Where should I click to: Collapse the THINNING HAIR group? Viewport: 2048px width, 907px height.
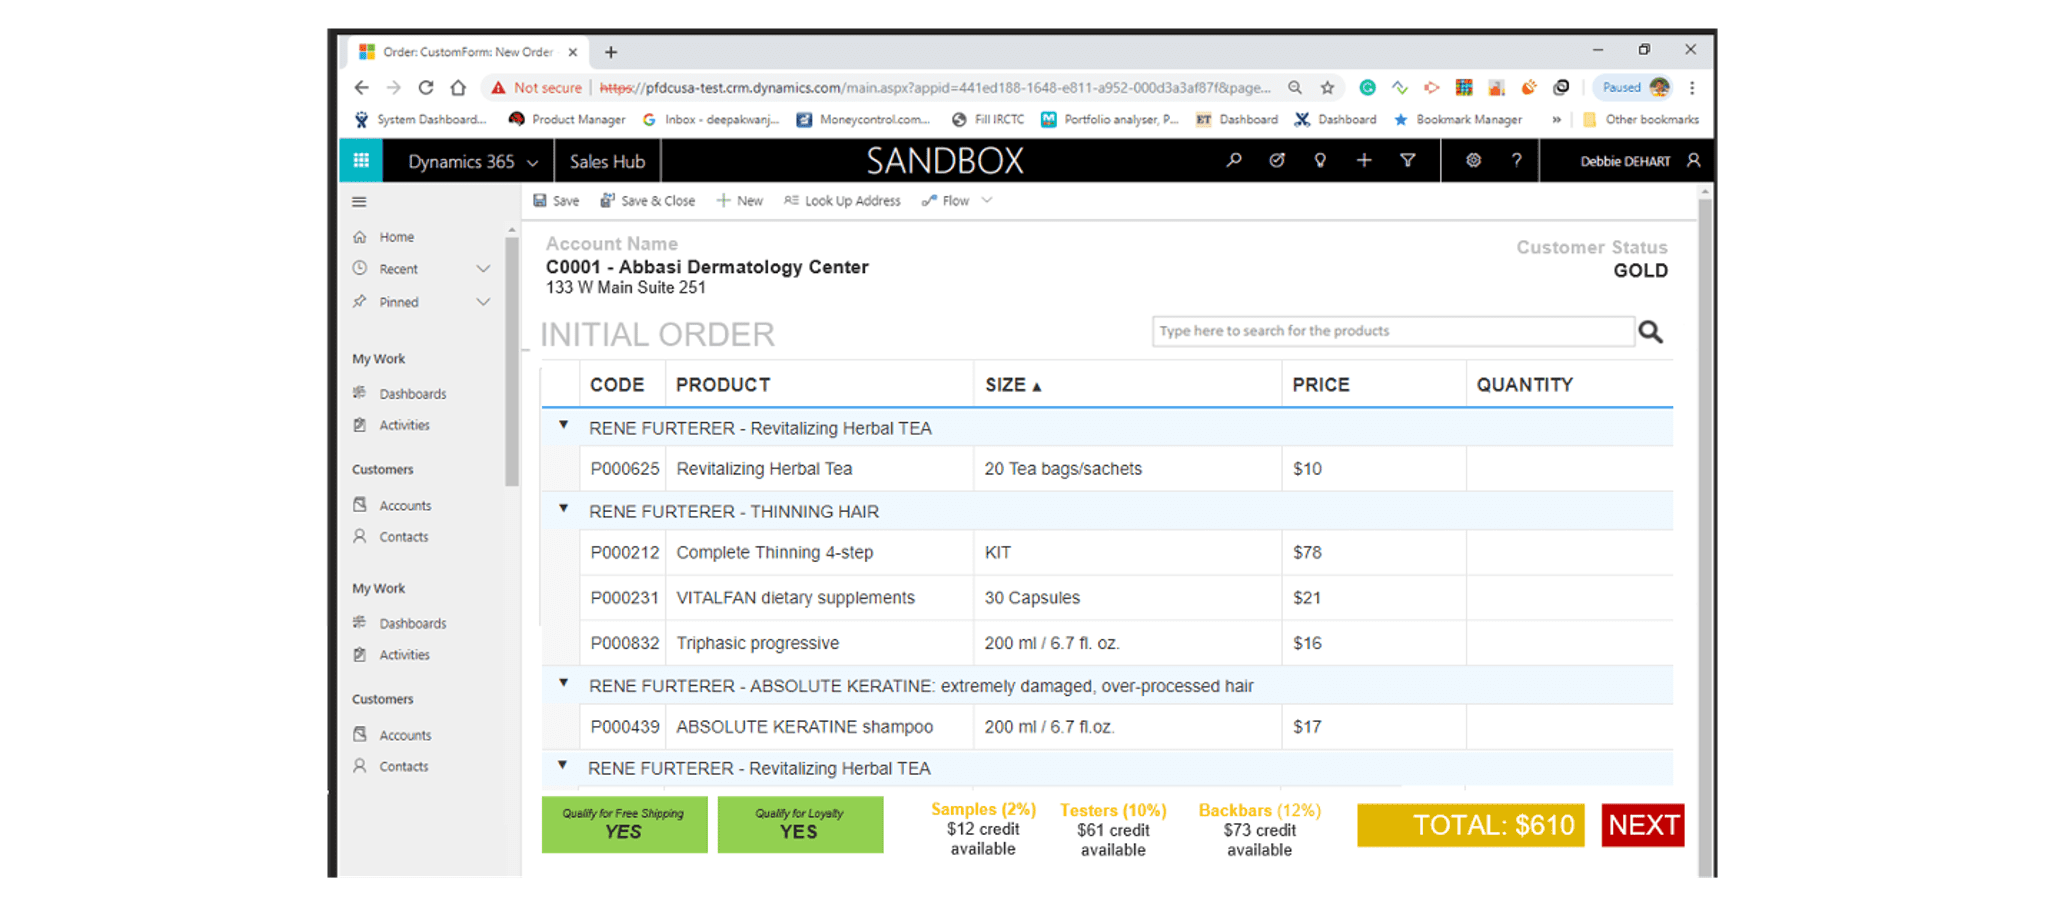(x=563, y=509)
